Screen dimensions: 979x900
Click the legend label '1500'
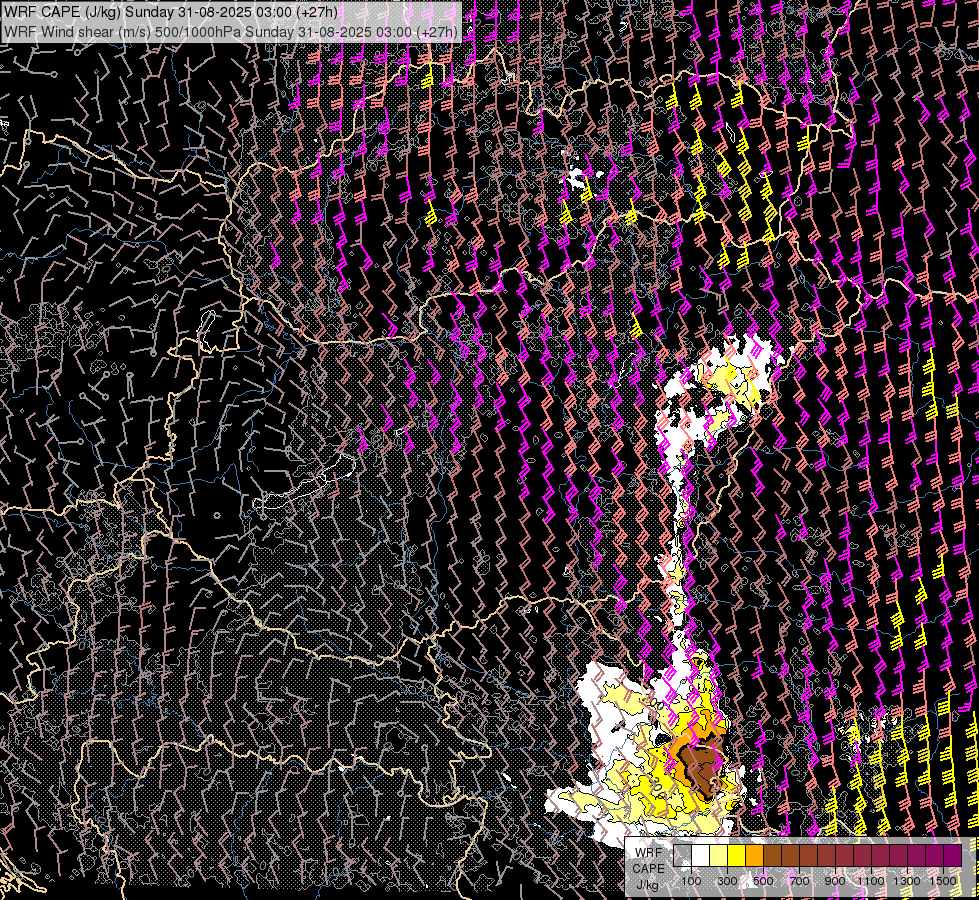943,881
